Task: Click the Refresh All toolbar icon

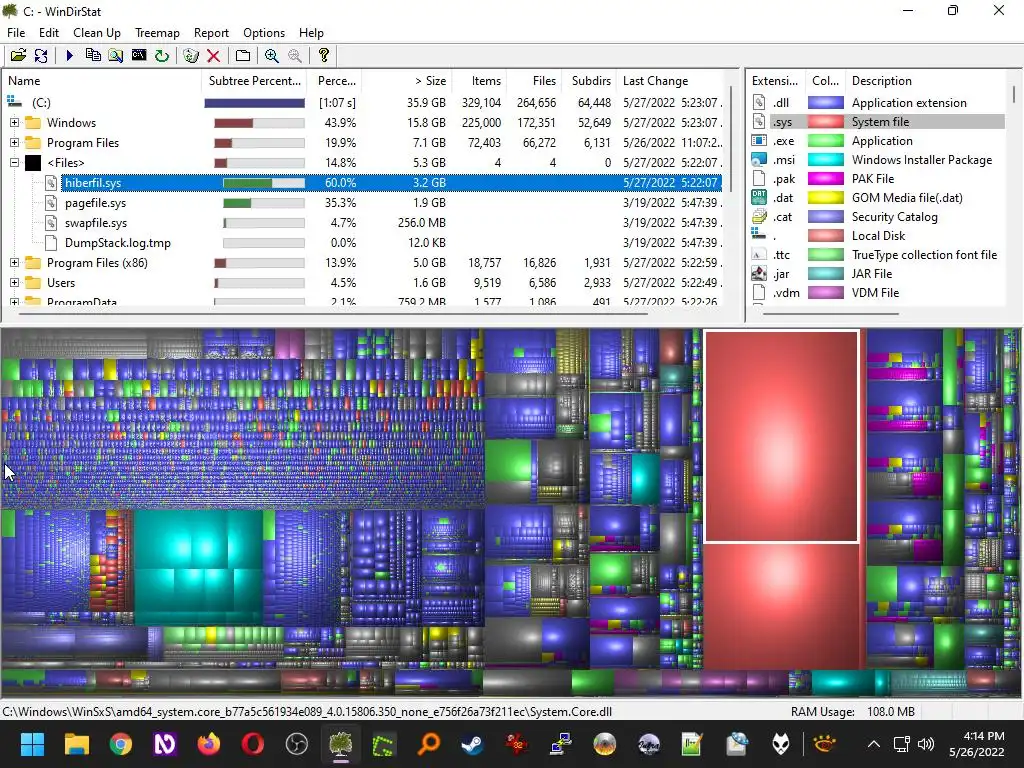Action: click(x=40, y=56)
